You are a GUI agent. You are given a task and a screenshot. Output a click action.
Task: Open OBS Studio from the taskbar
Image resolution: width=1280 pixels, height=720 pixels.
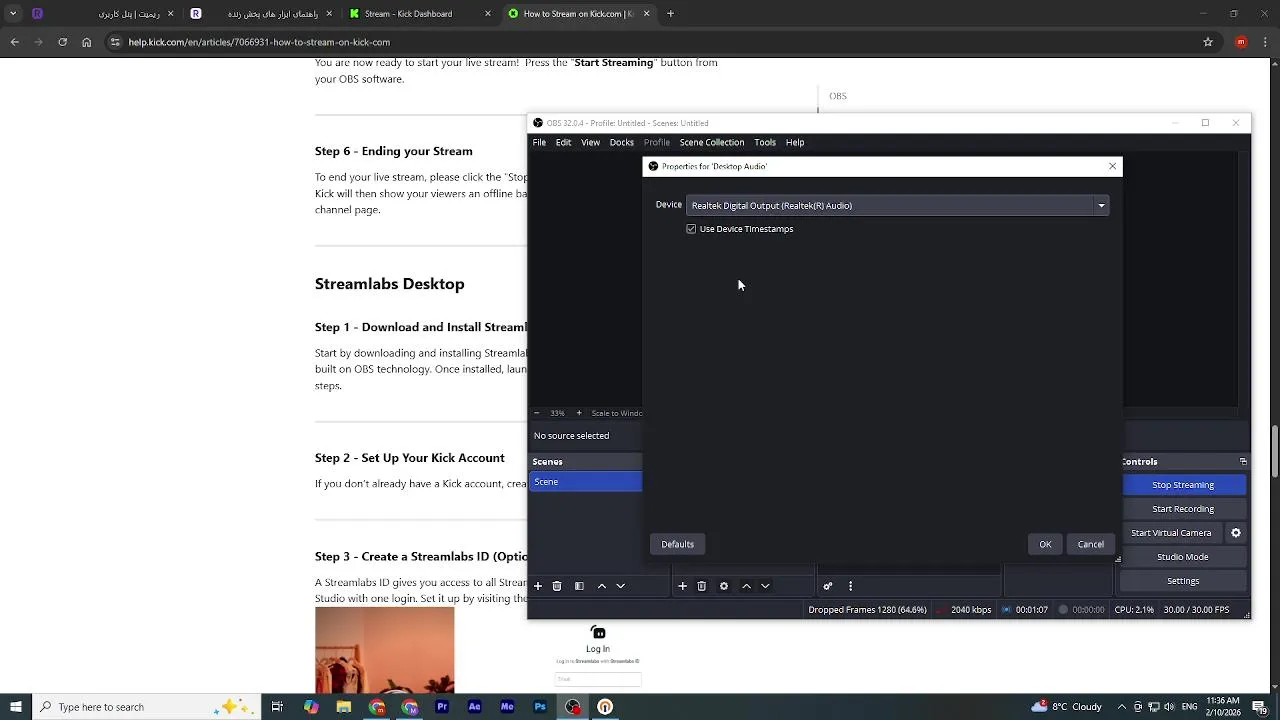tap(573, 707)
